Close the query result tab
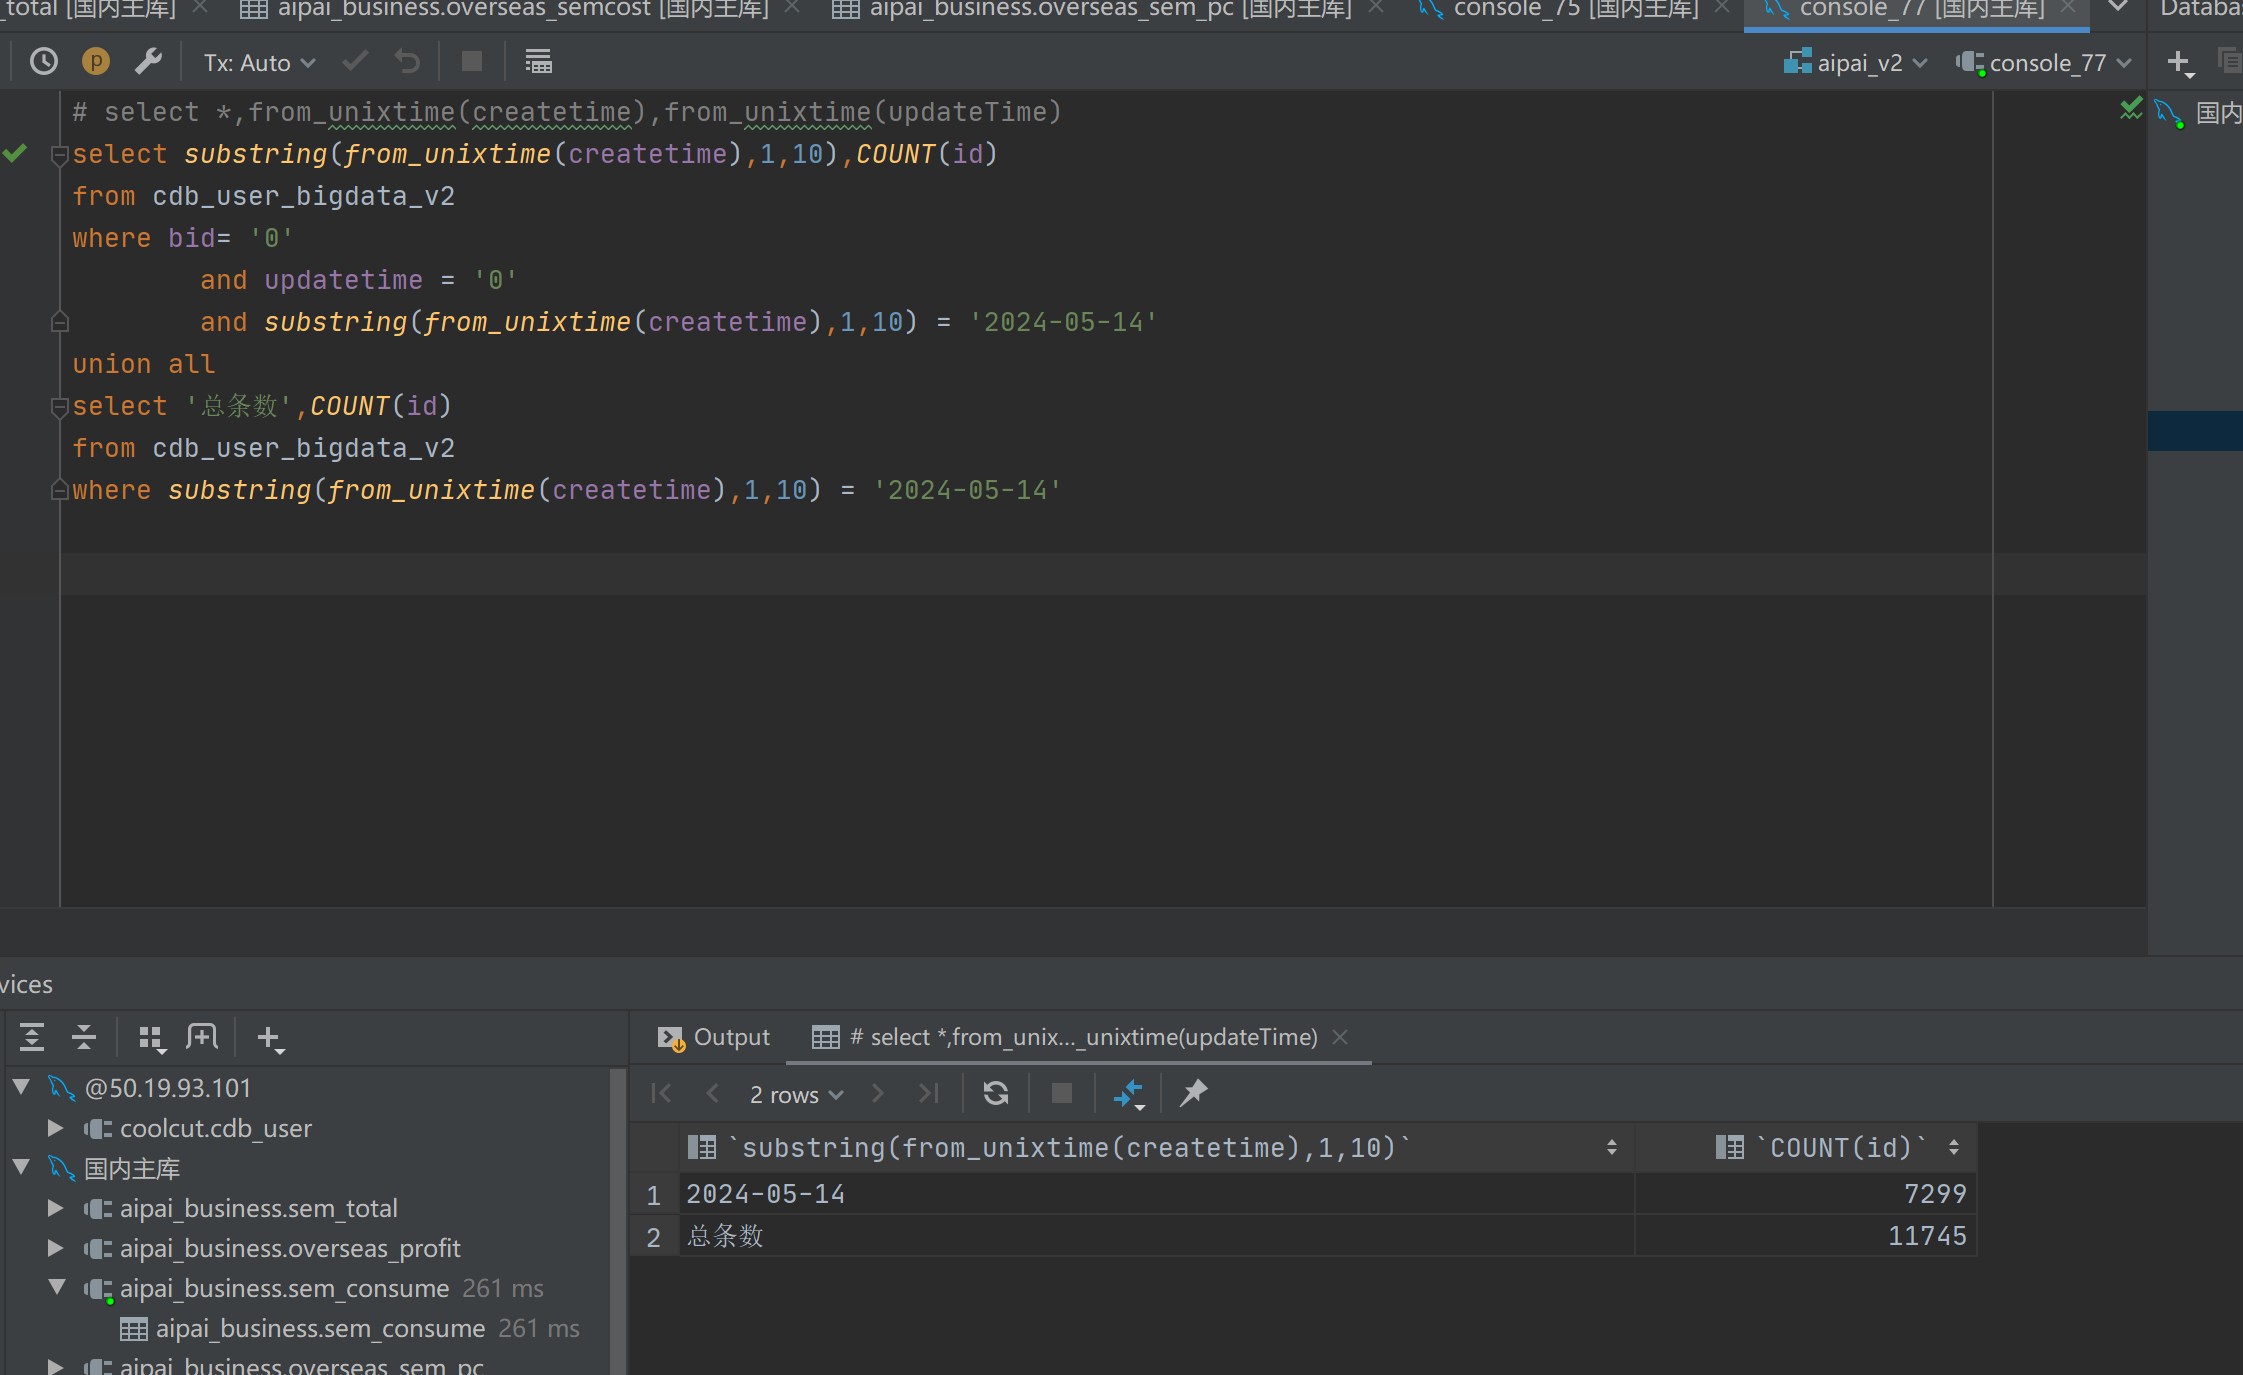 tap(1341, 1037)
